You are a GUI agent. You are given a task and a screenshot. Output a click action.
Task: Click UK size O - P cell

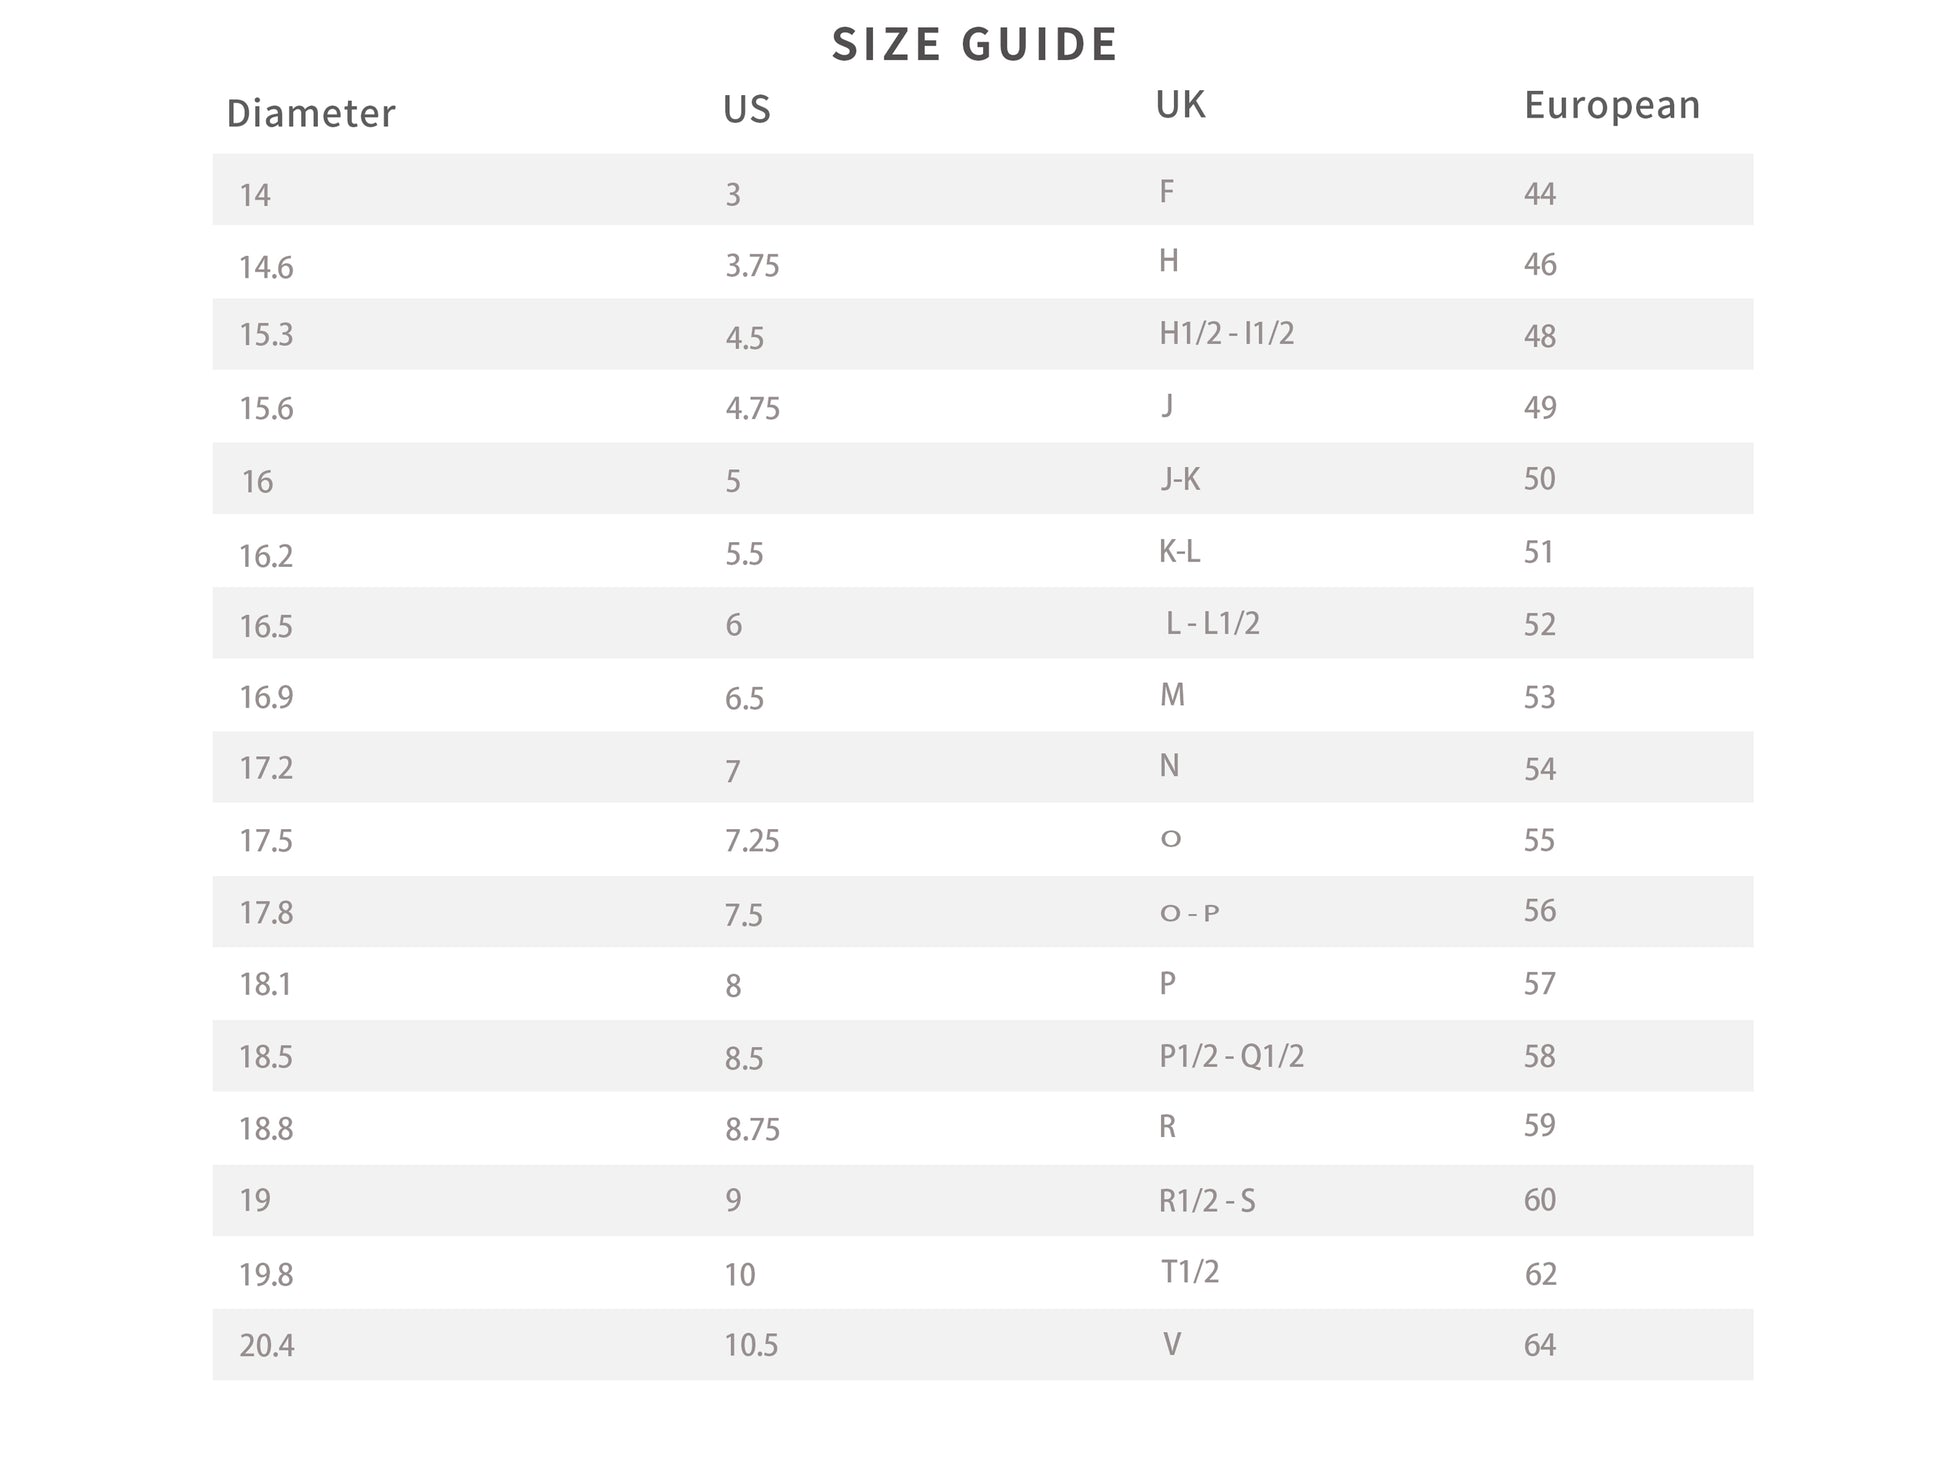tap(1189, 913)
